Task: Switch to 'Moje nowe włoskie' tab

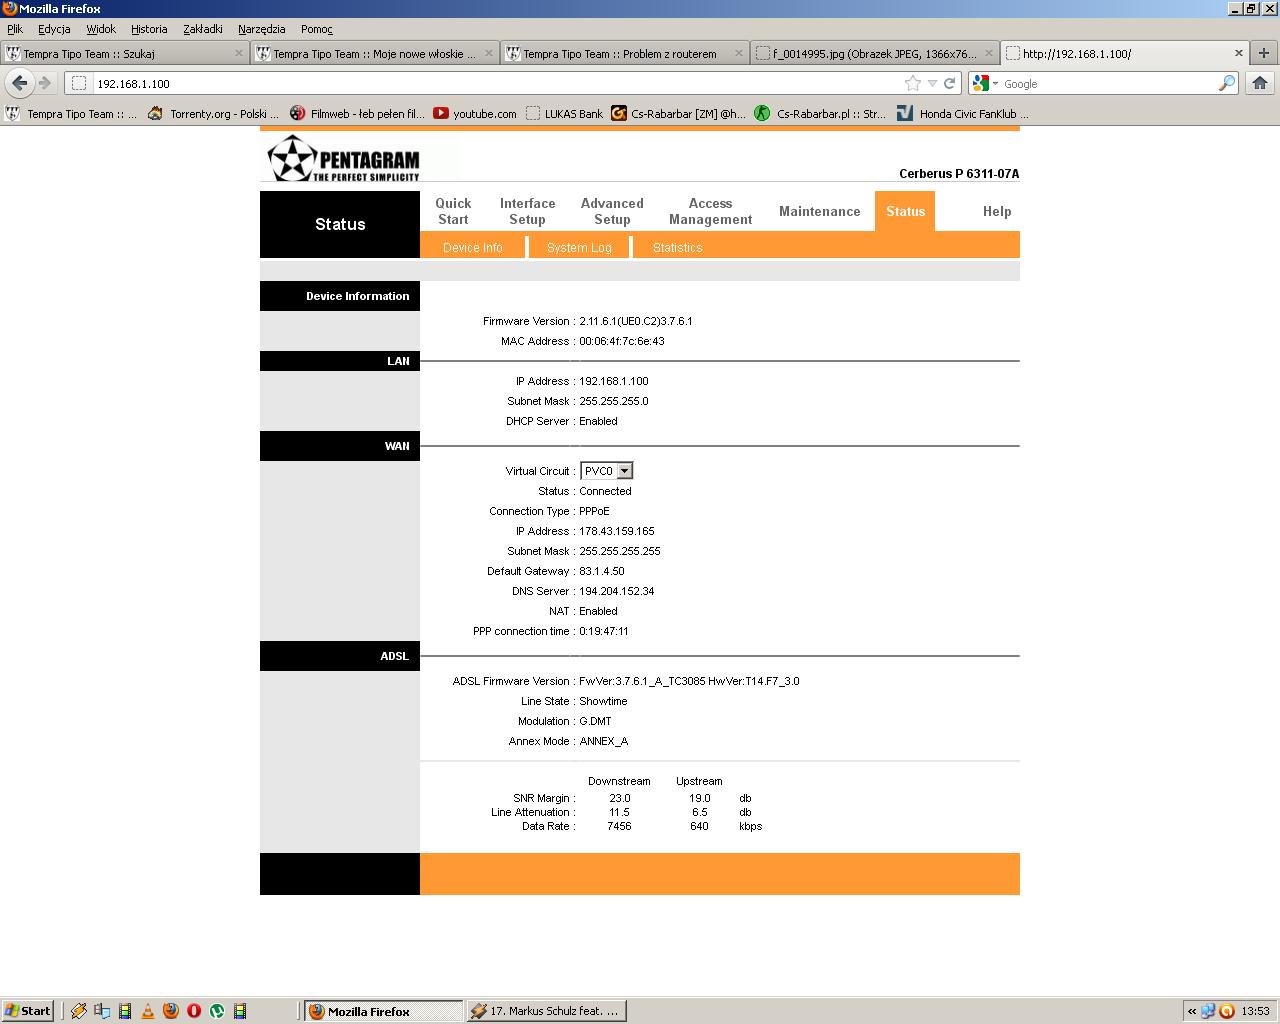Action: coord(374,53)
